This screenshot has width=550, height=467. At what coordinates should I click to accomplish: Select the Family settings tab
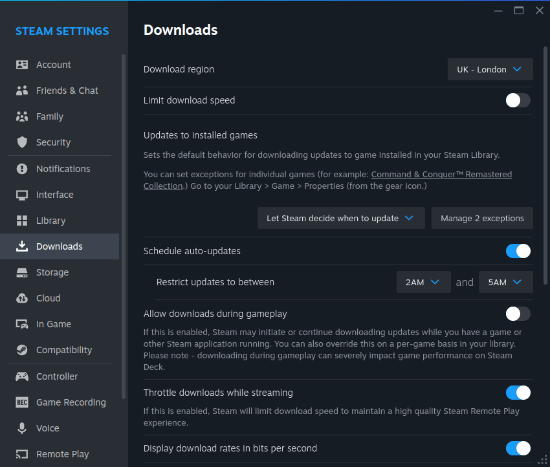pyautogui.click(x=60, y=116)
